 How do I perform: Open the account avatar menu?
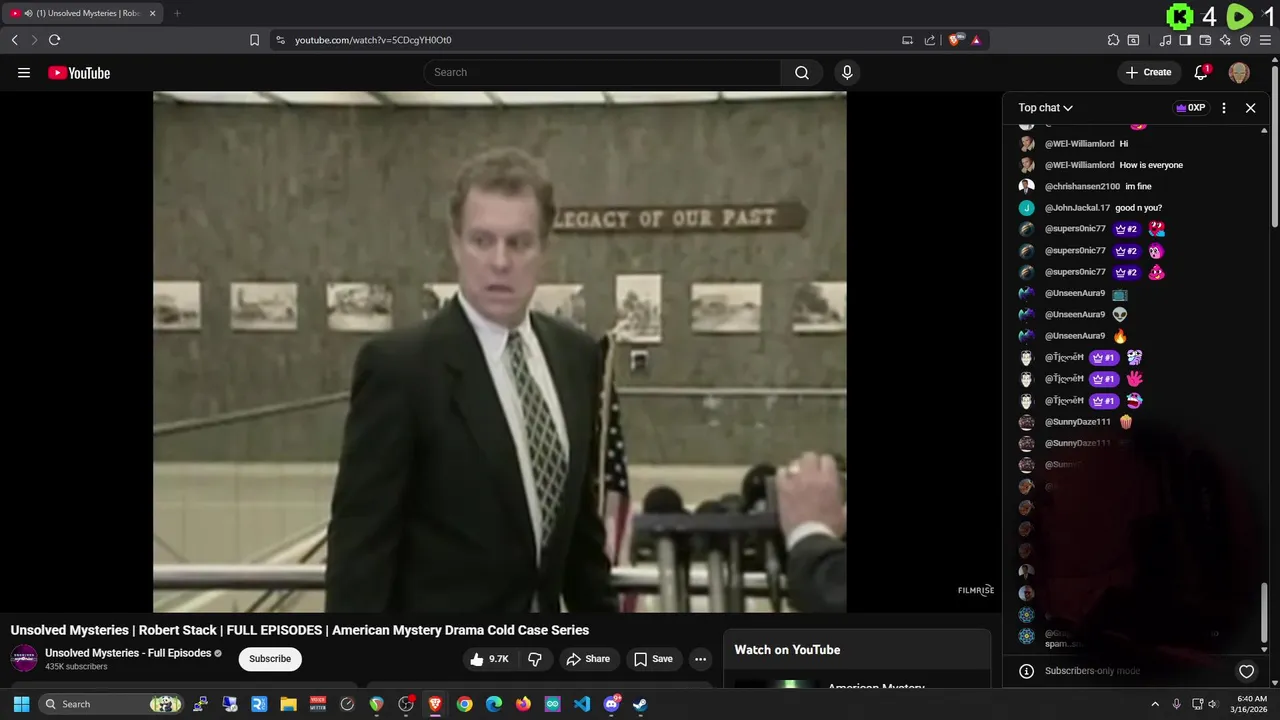1239,72
